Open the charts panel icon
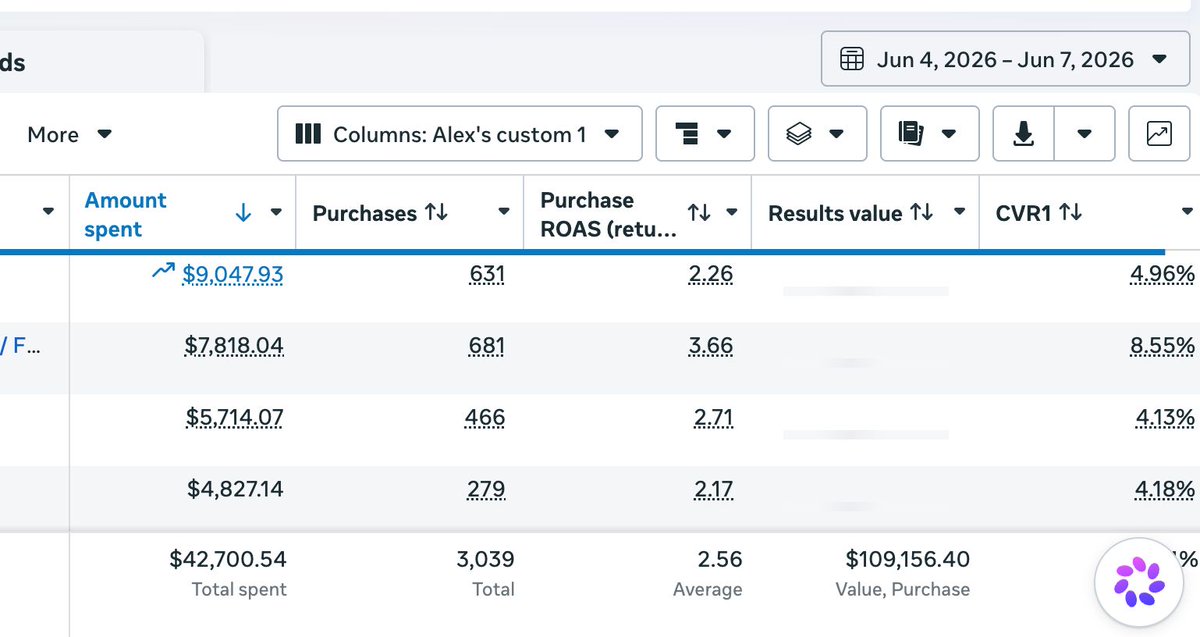 1159,134
